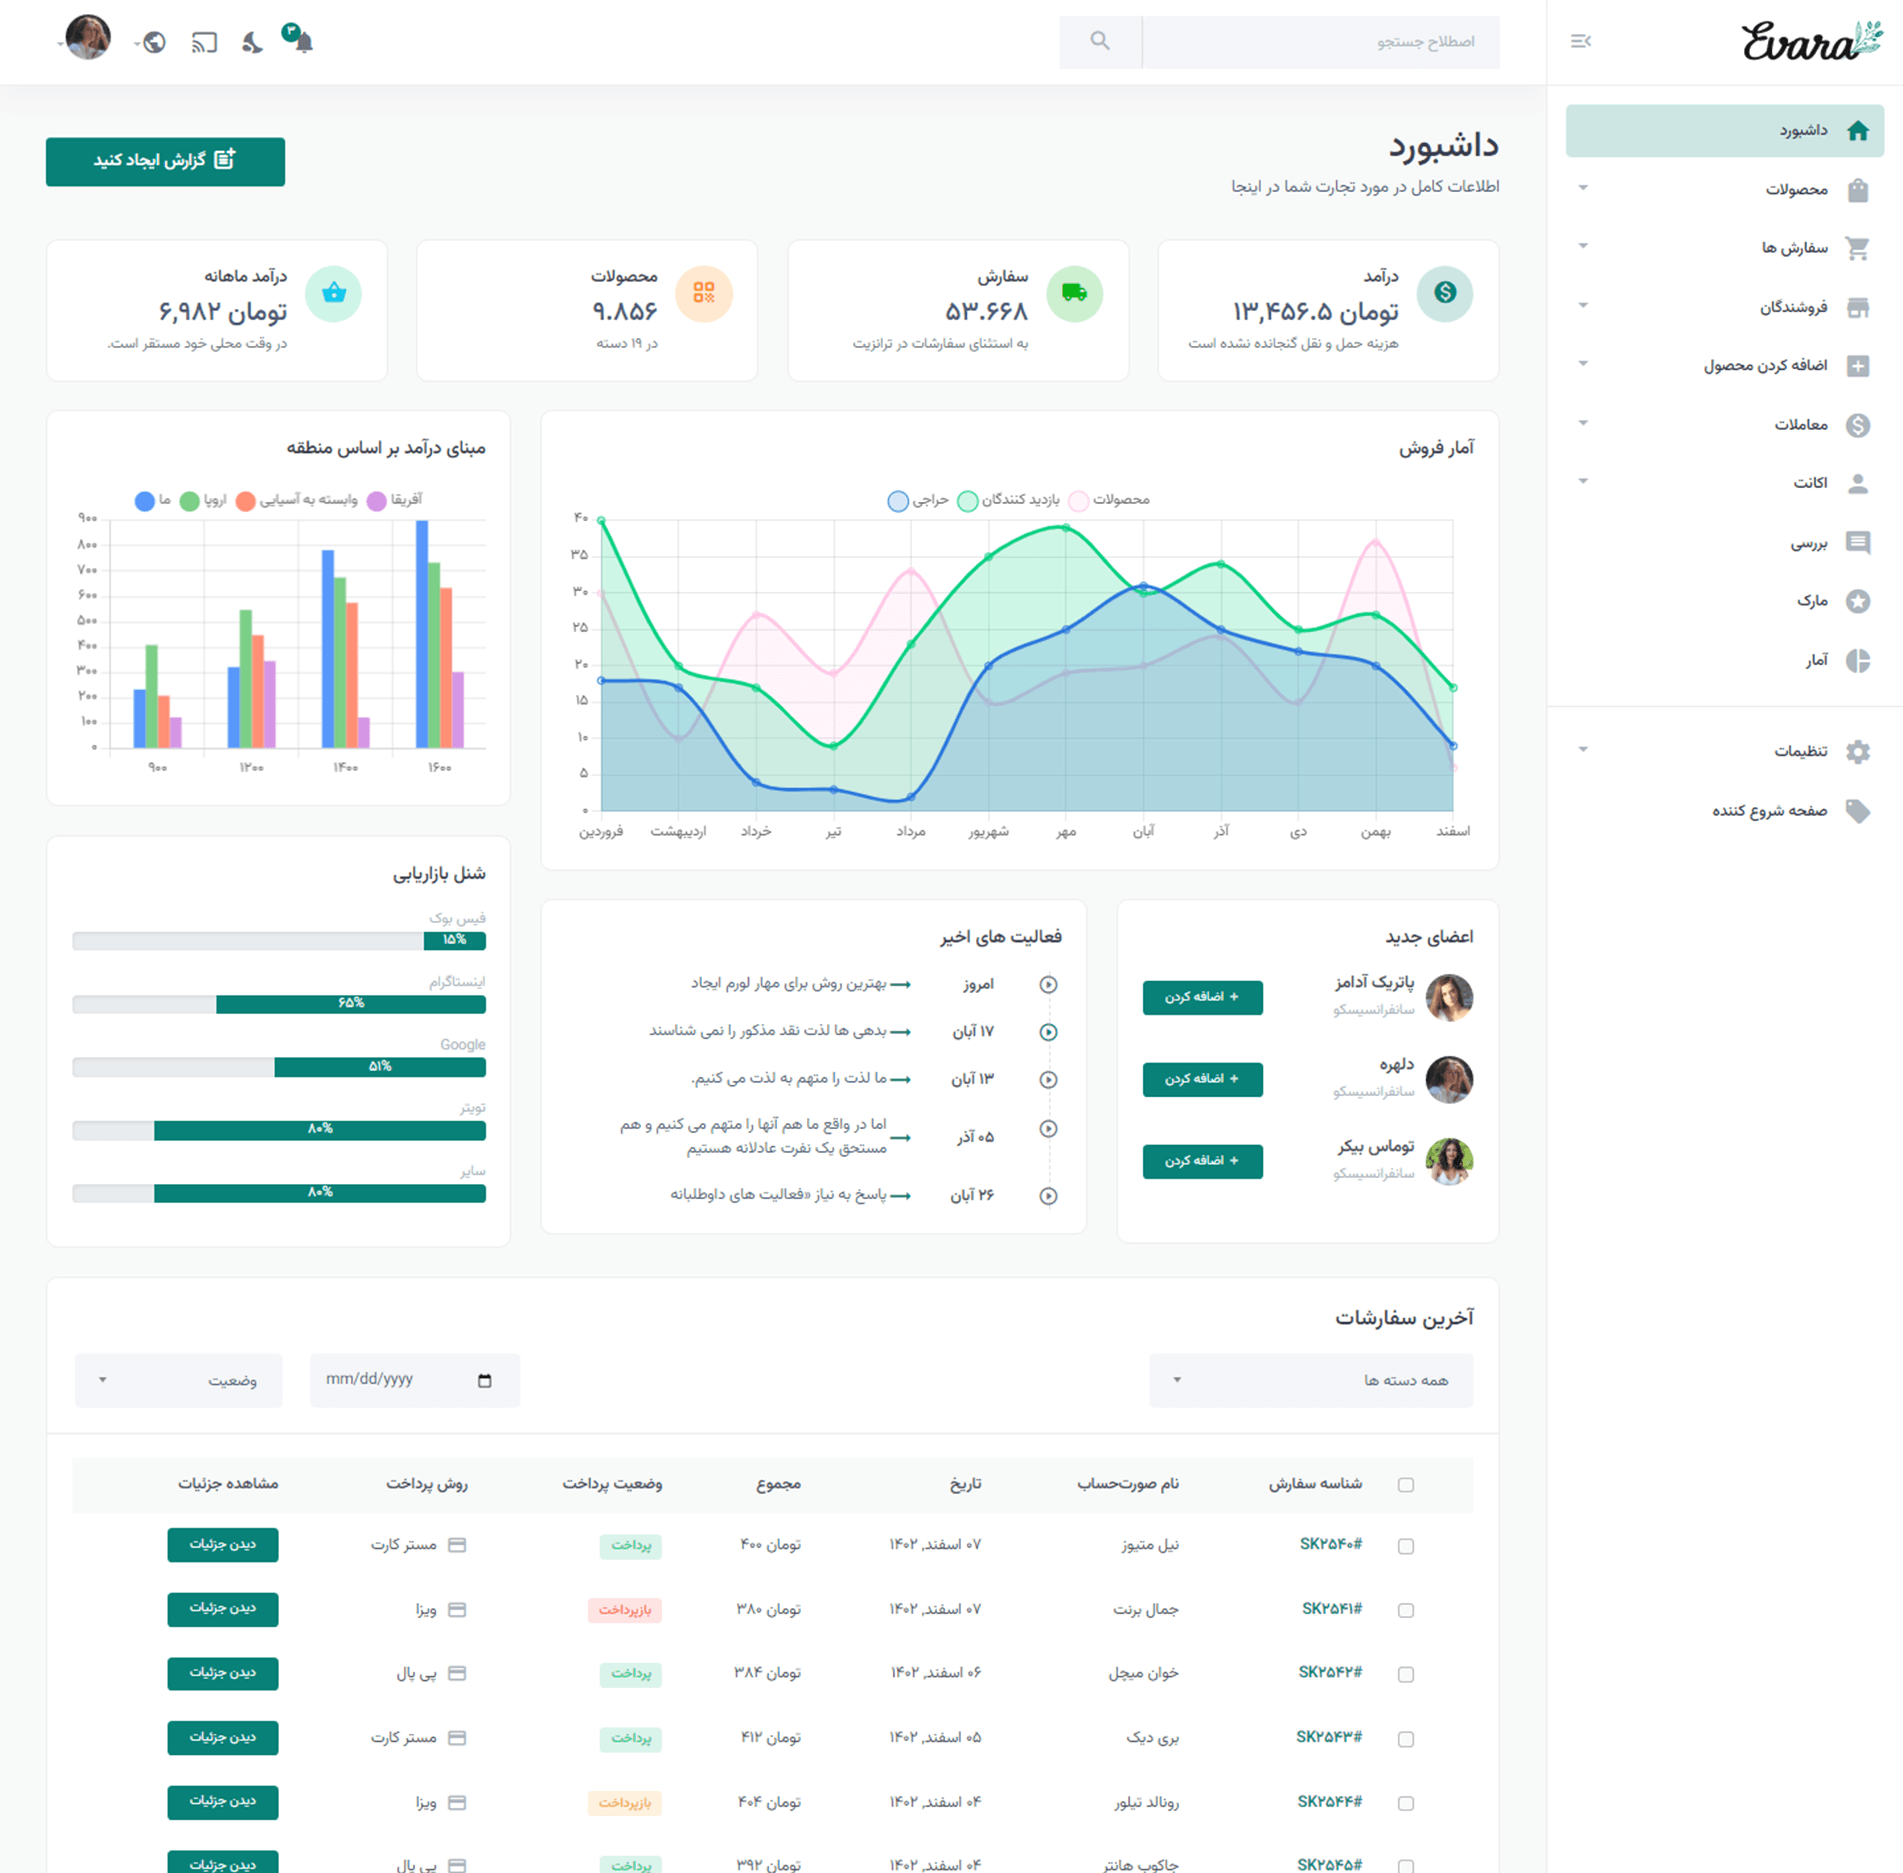Check the select-all orders header checkbox
Image resolution: width=1903 pixels, height=1873 pixels.
1406,1485
